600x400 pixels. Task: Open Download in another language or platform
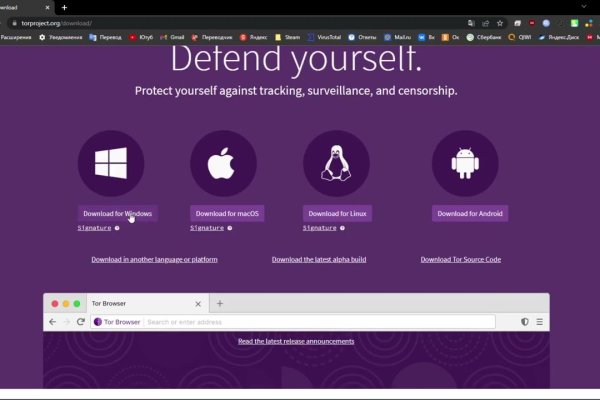(x=154, y=259)
